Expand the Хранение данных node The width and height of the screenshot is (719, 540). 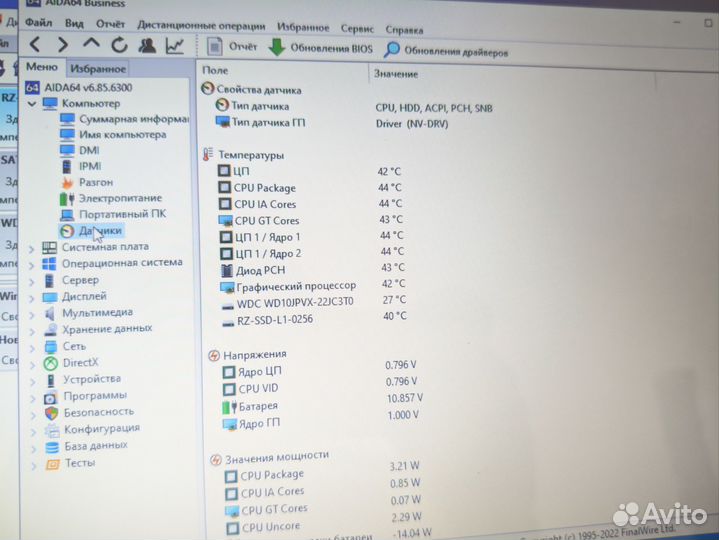coord(32,332)
